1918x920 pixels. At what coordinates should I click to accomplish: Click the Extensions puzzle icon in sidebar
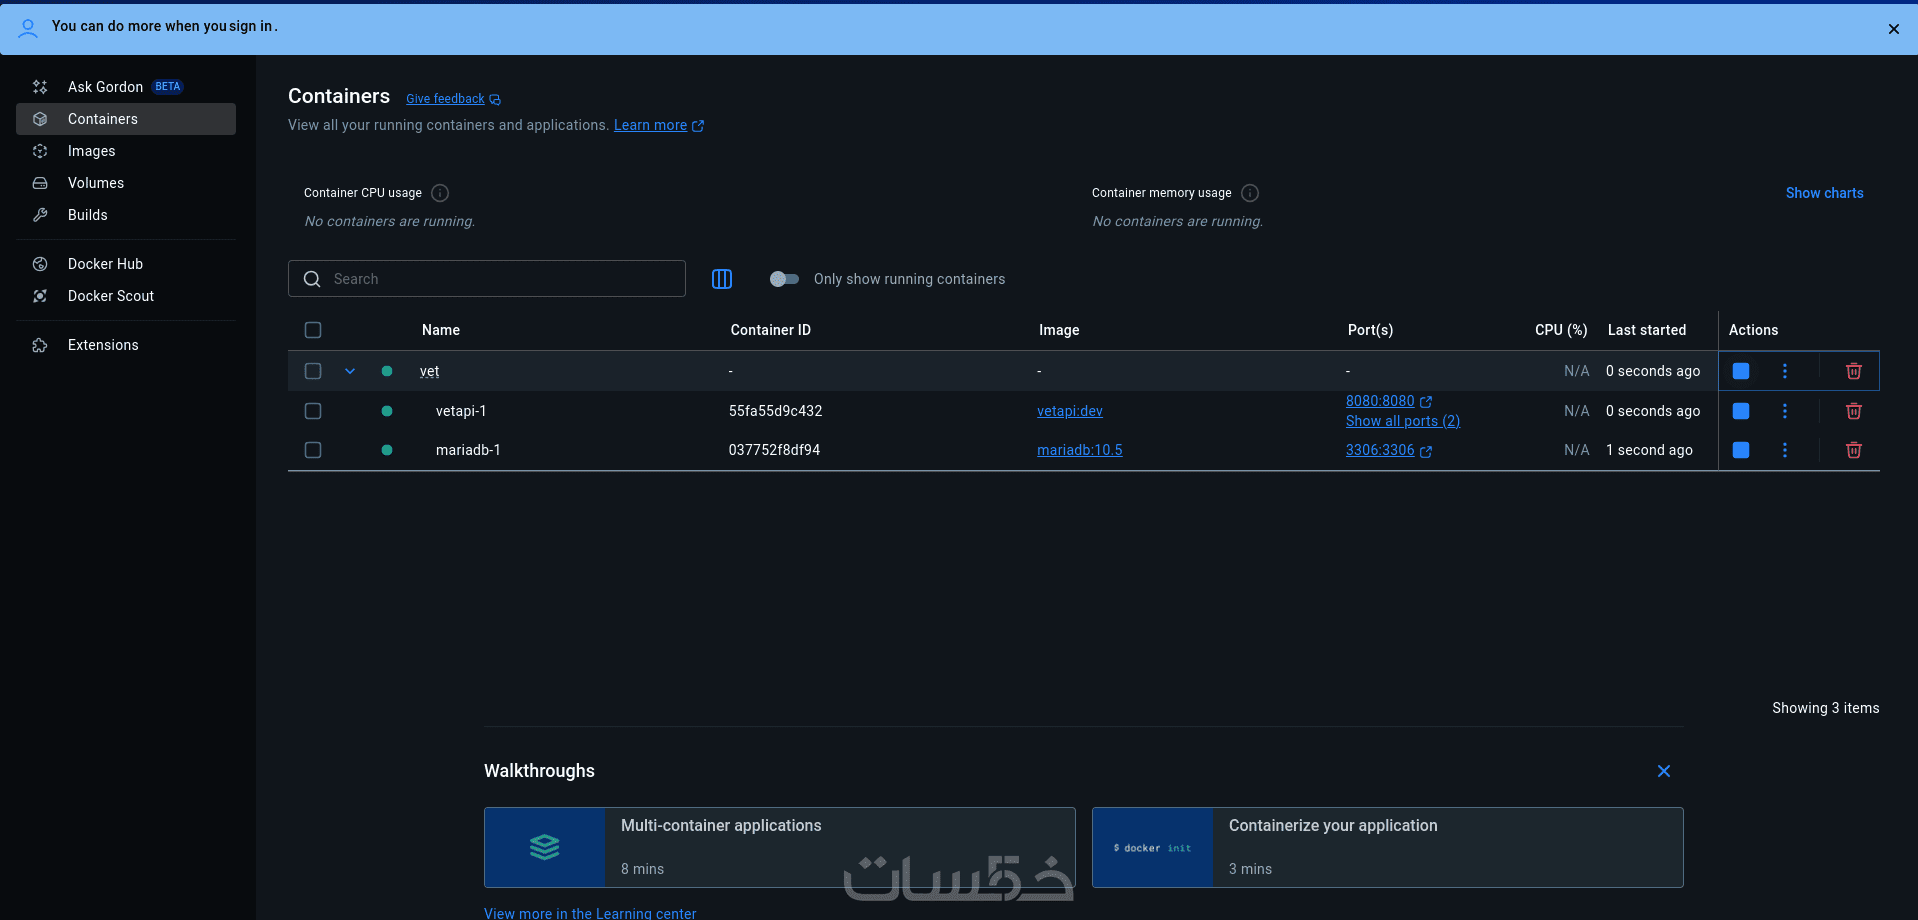point(40,345)
